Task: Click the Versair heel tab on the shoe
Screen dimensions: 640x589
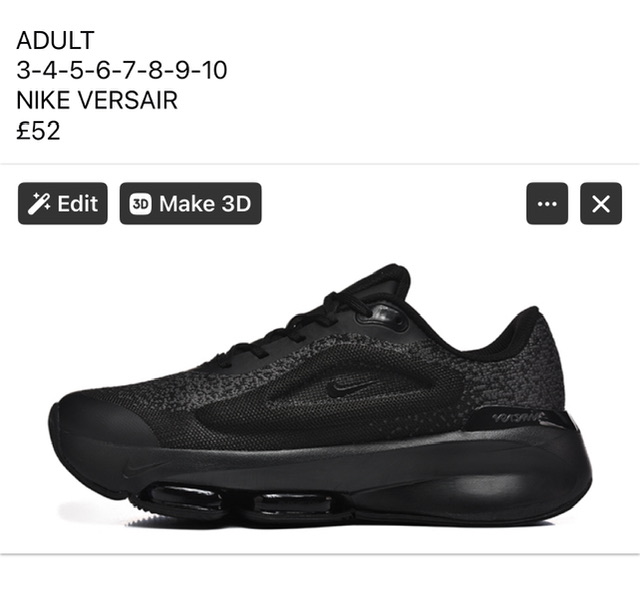Action: [519, 418]
